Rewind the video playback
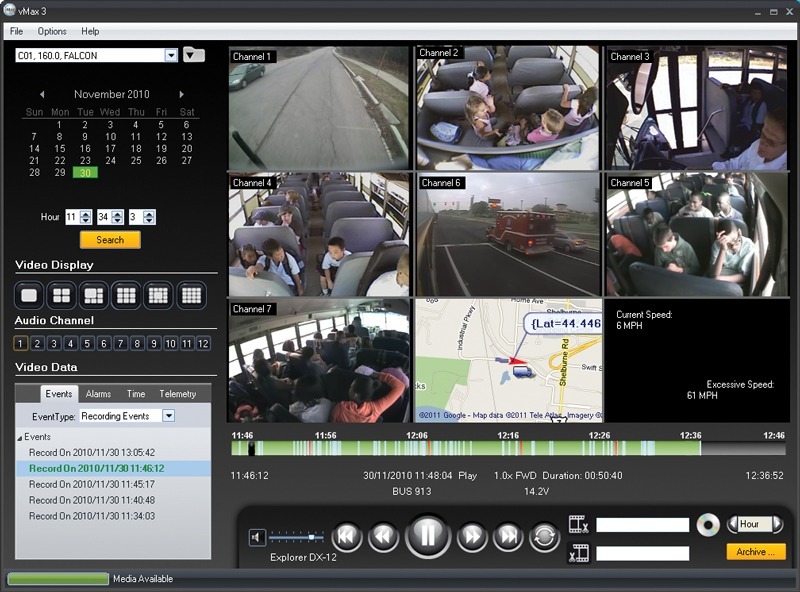The height and width of the screenshot is (592, 800). pyautogui.click(x=384, y=536)
